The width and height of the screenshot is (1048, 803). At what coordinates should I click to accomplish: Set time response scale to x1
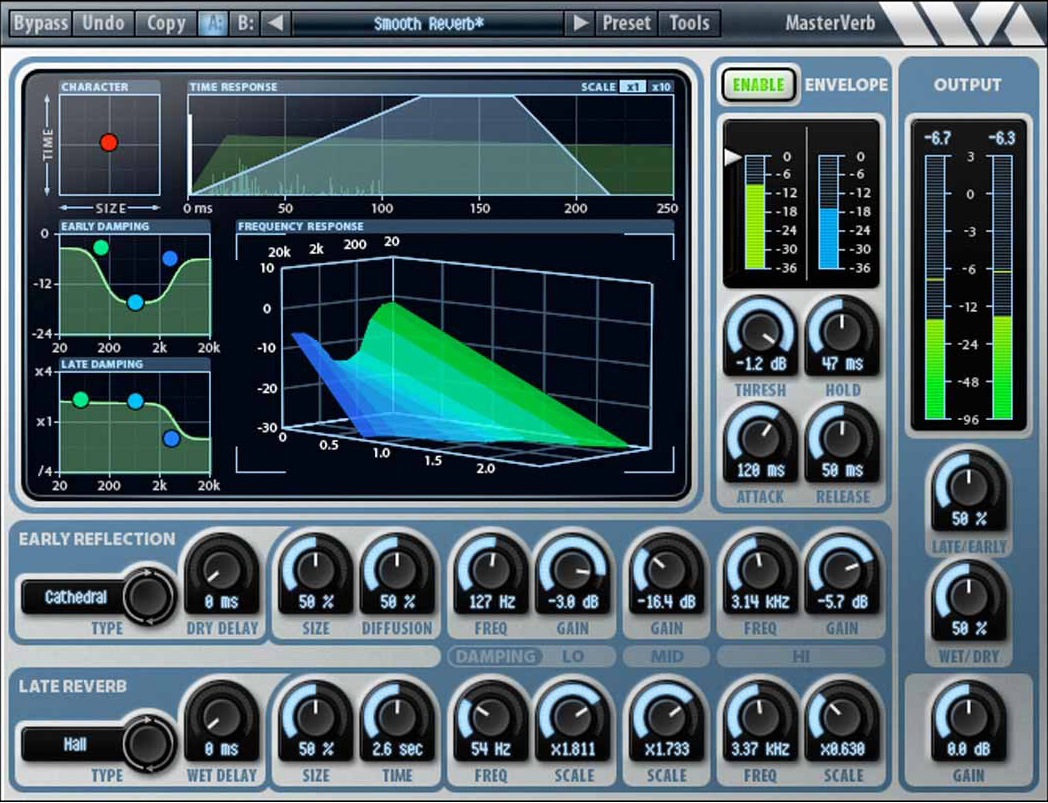632,87
